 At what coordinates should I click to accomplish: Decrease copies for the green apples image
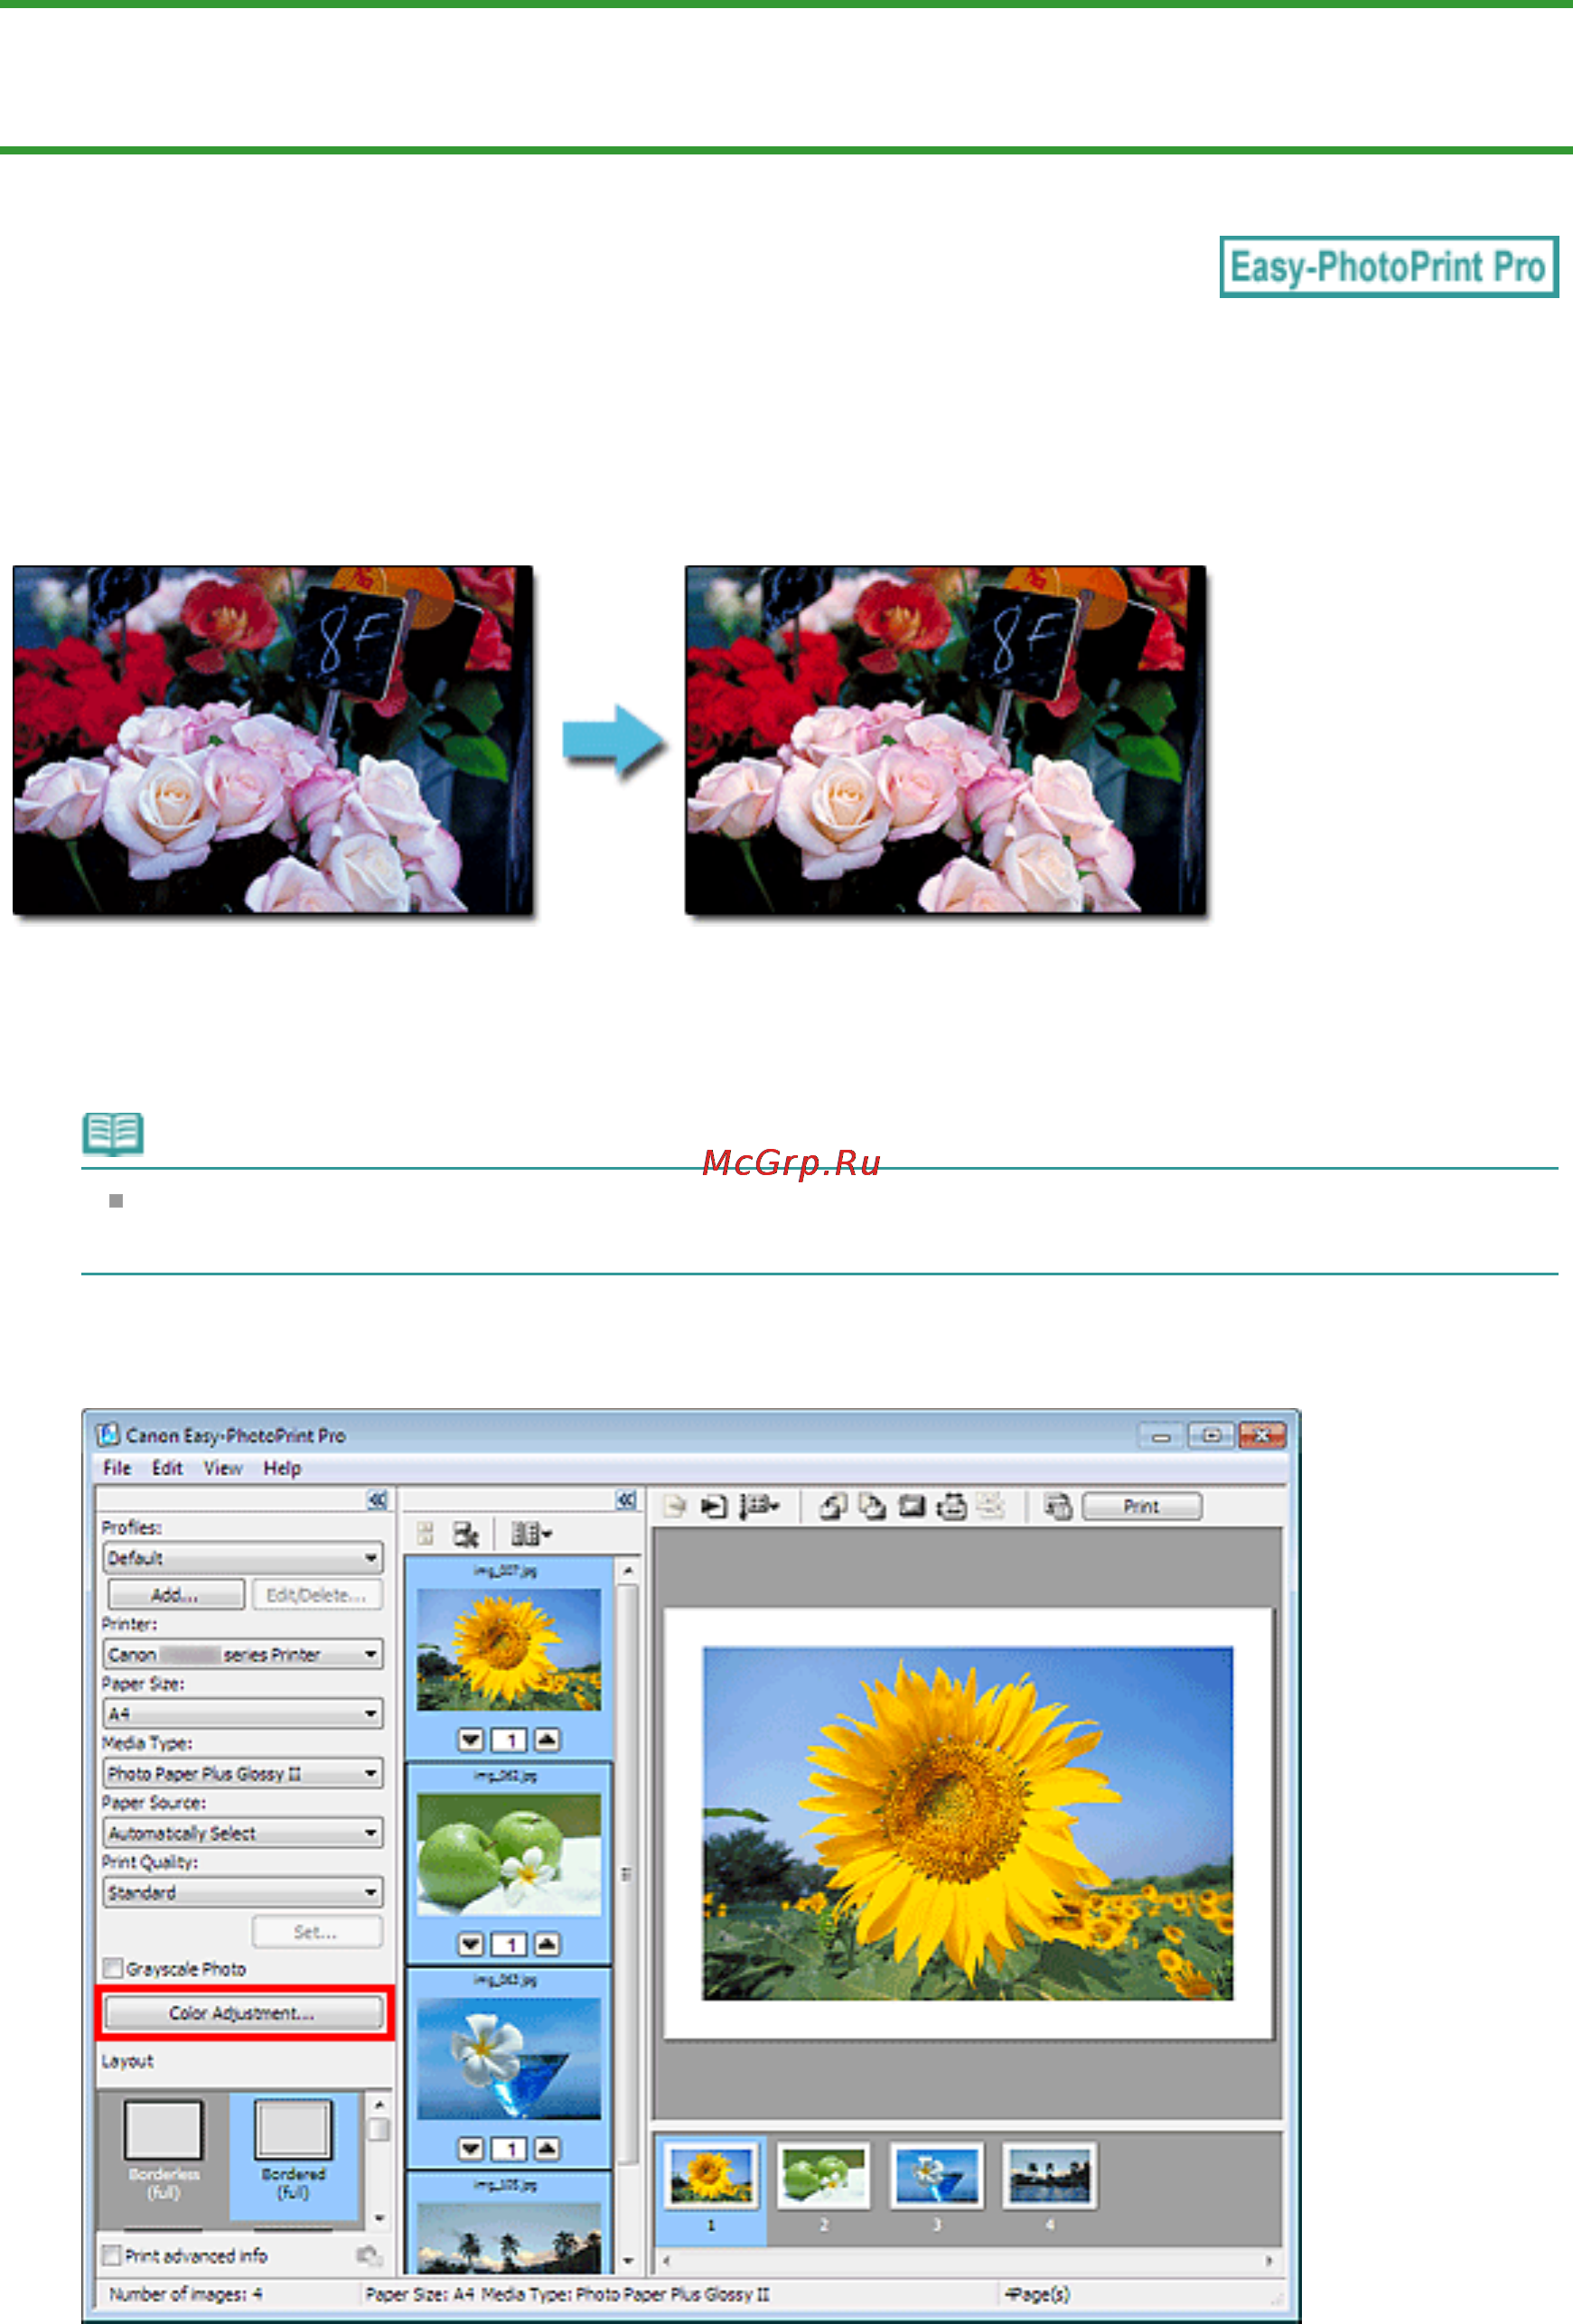click(471, 1944)
